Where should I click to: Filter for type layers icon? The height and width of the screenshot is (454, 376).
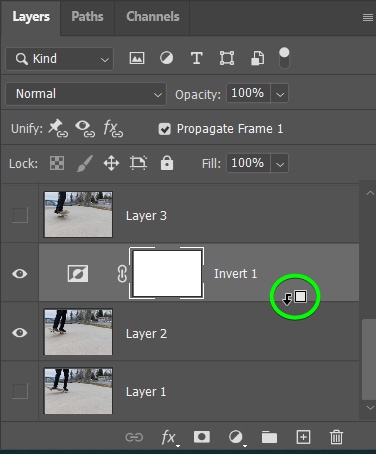[x=197, y=58]
